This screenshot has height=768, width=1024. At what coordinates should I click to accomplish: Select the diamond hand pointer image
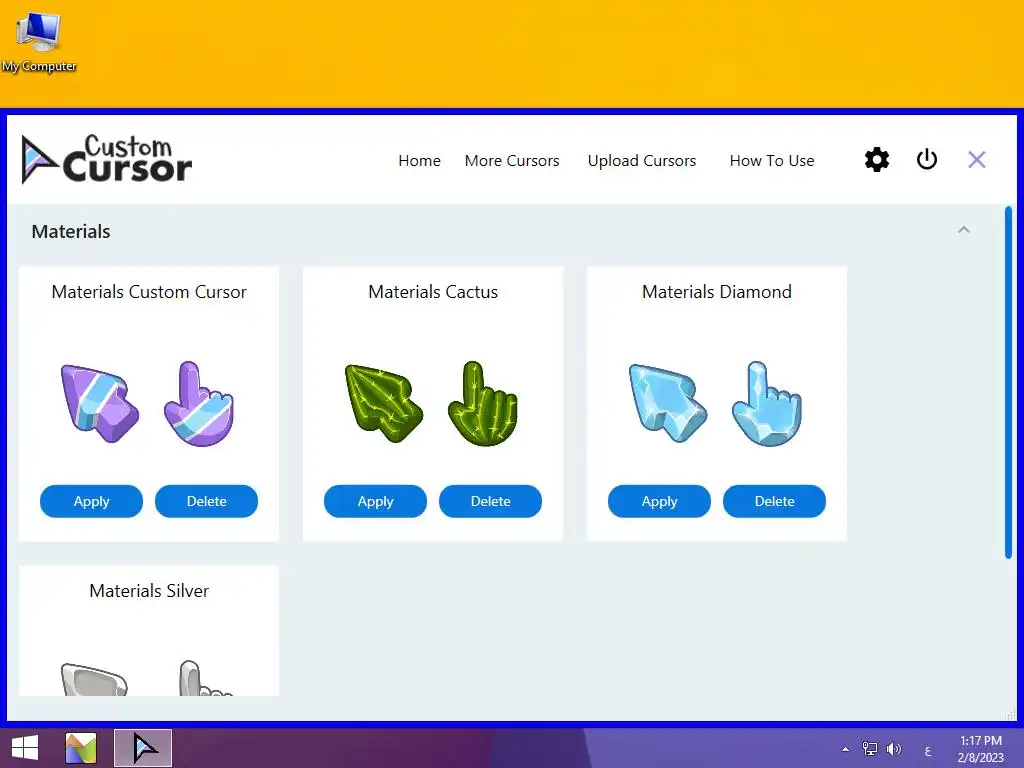tap(767, 404)
